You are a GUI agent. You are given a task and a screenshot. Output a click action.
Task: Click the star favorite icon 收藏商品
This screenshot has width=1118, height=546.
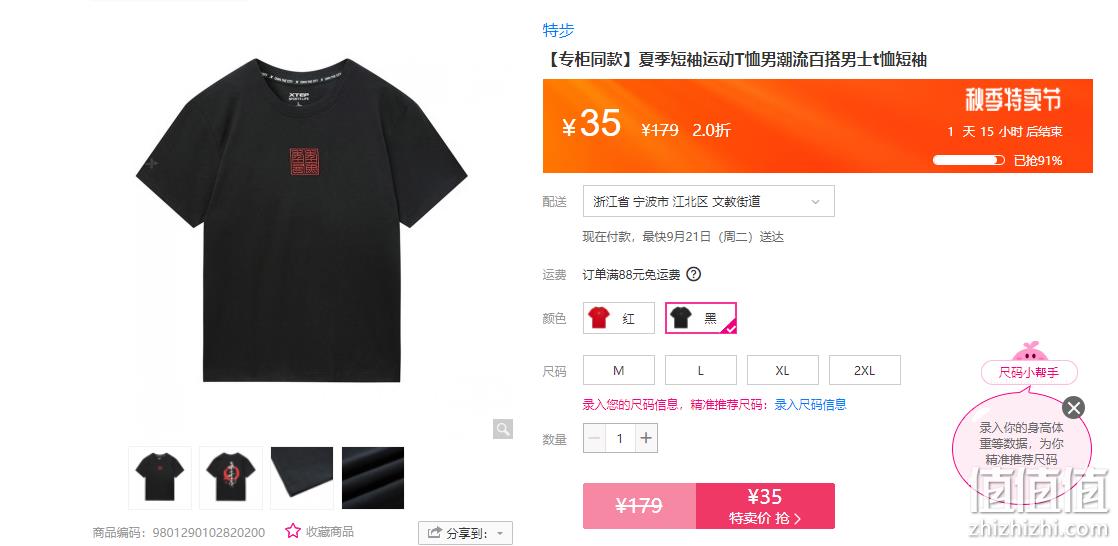292,531
